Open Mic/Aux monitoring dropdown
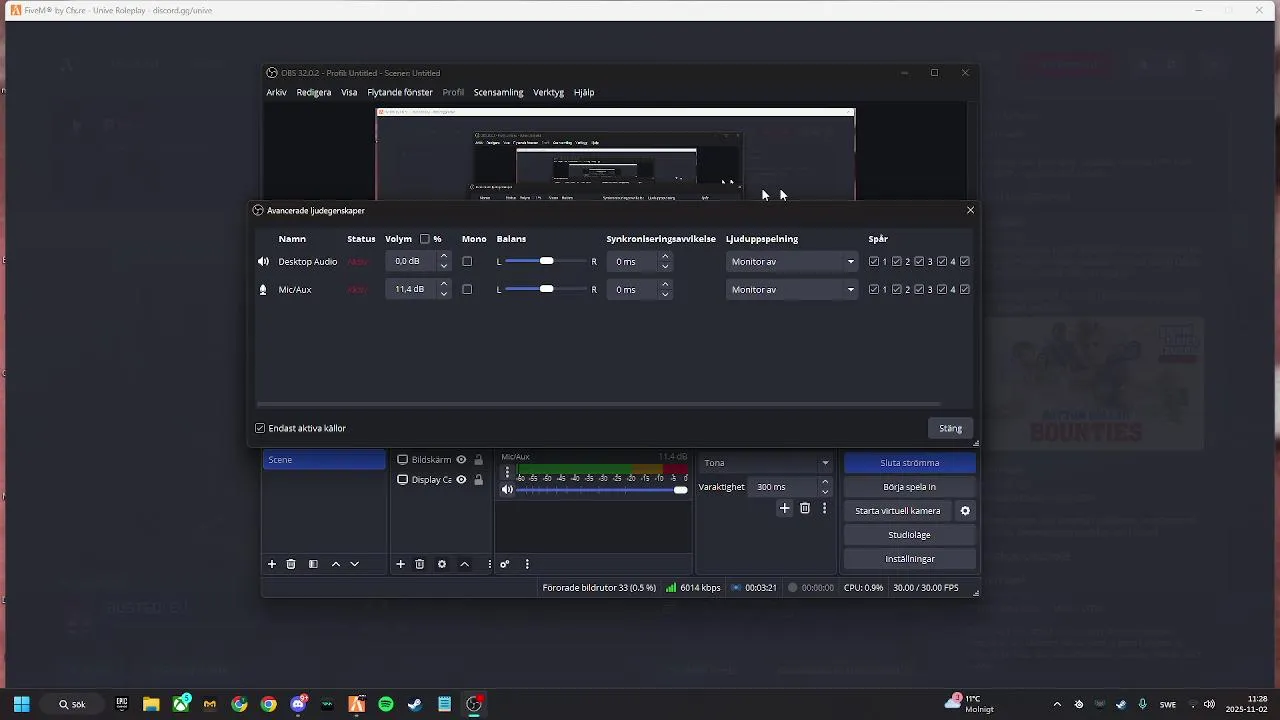The image size is (1280, 720). tap(792, 290)
